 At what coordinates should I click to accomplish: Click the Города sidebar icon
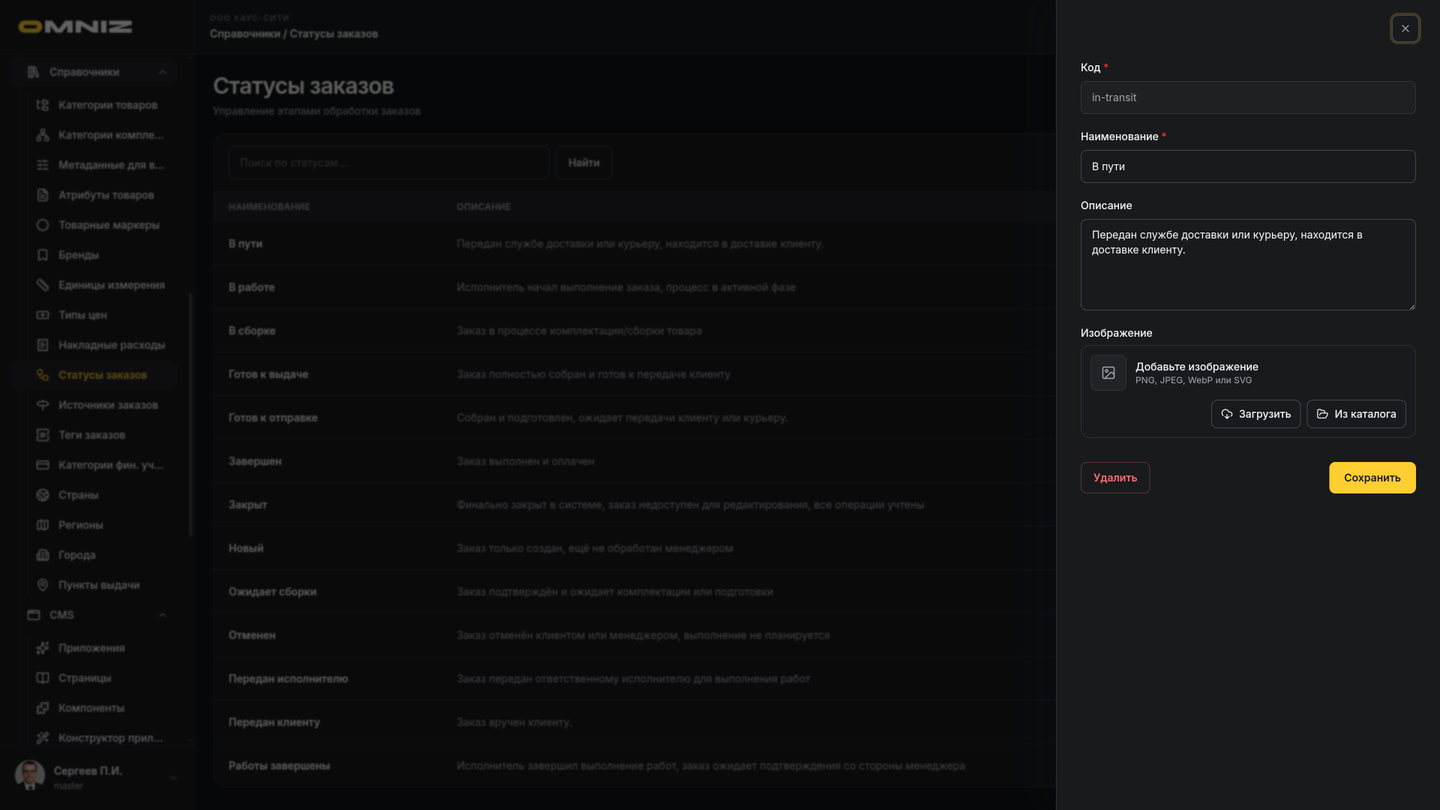point(42,555)
